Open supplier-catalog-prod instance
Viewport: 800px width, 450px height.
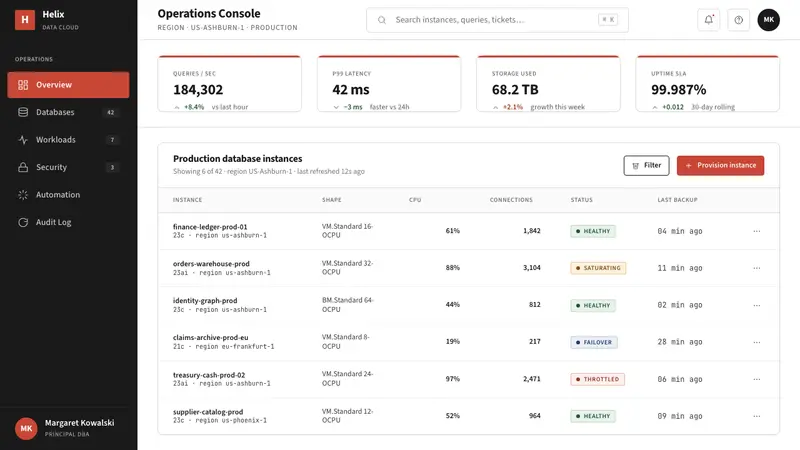click(208, 412)
